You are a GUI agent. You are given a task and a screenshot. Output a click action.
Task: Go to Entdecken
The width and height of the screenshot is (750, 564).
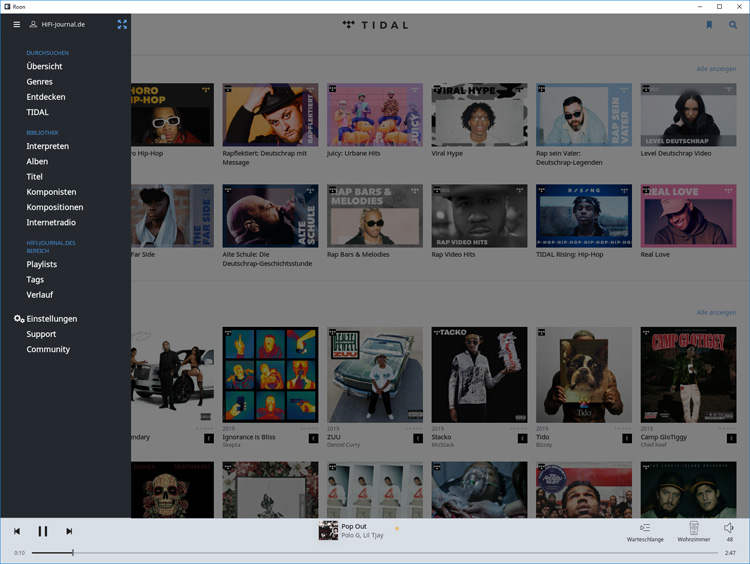tap(45, 97)
